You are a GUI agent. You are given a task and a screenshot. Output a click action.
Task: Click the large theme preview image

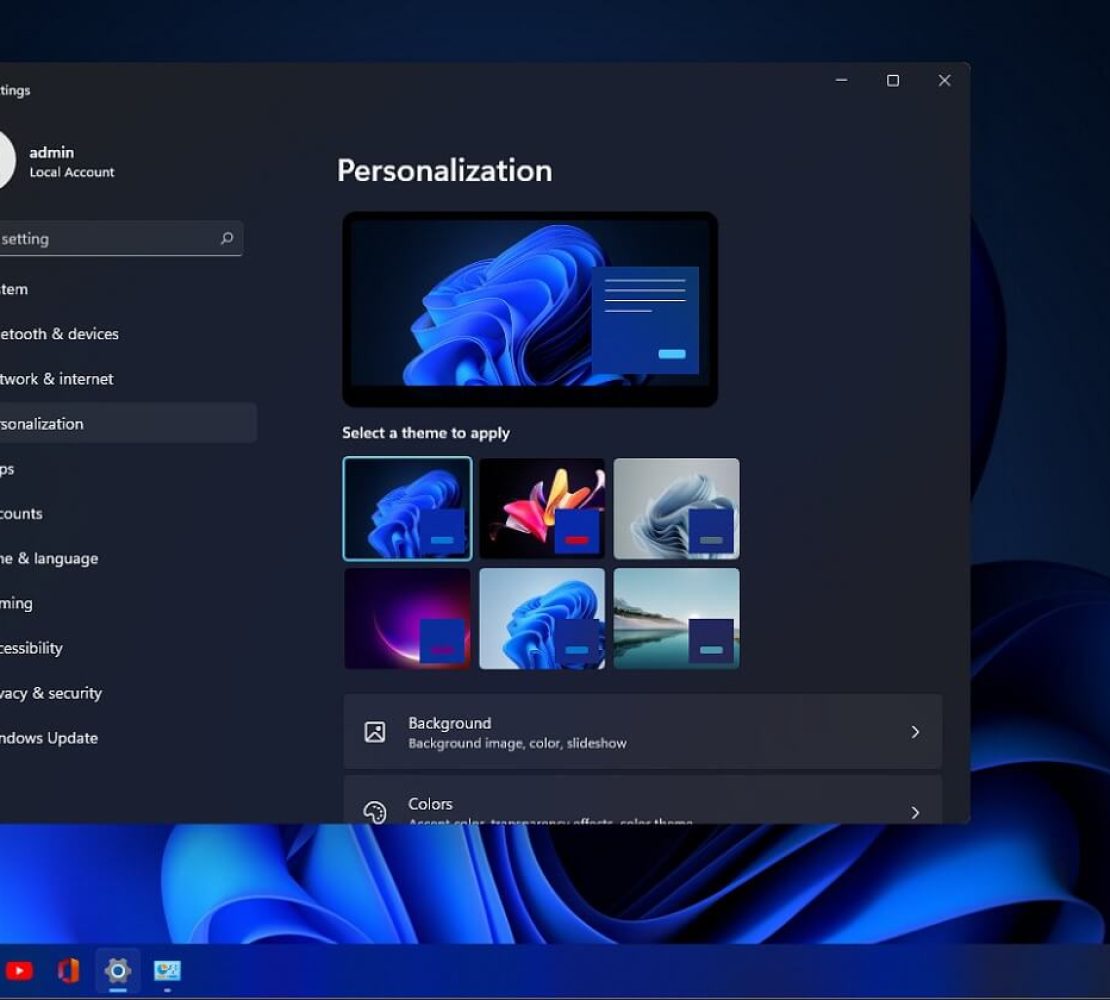(530, 309)
